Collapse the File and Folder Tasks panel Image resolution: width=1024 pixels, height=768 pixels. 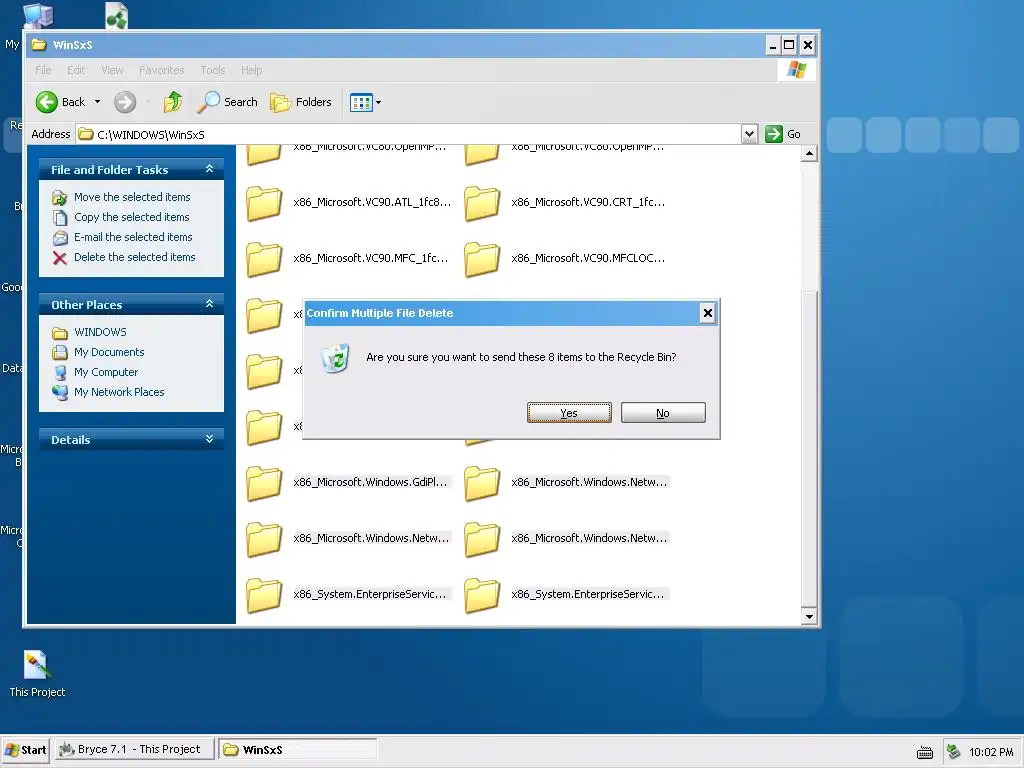pyautogui.click(x=210, y=169)
